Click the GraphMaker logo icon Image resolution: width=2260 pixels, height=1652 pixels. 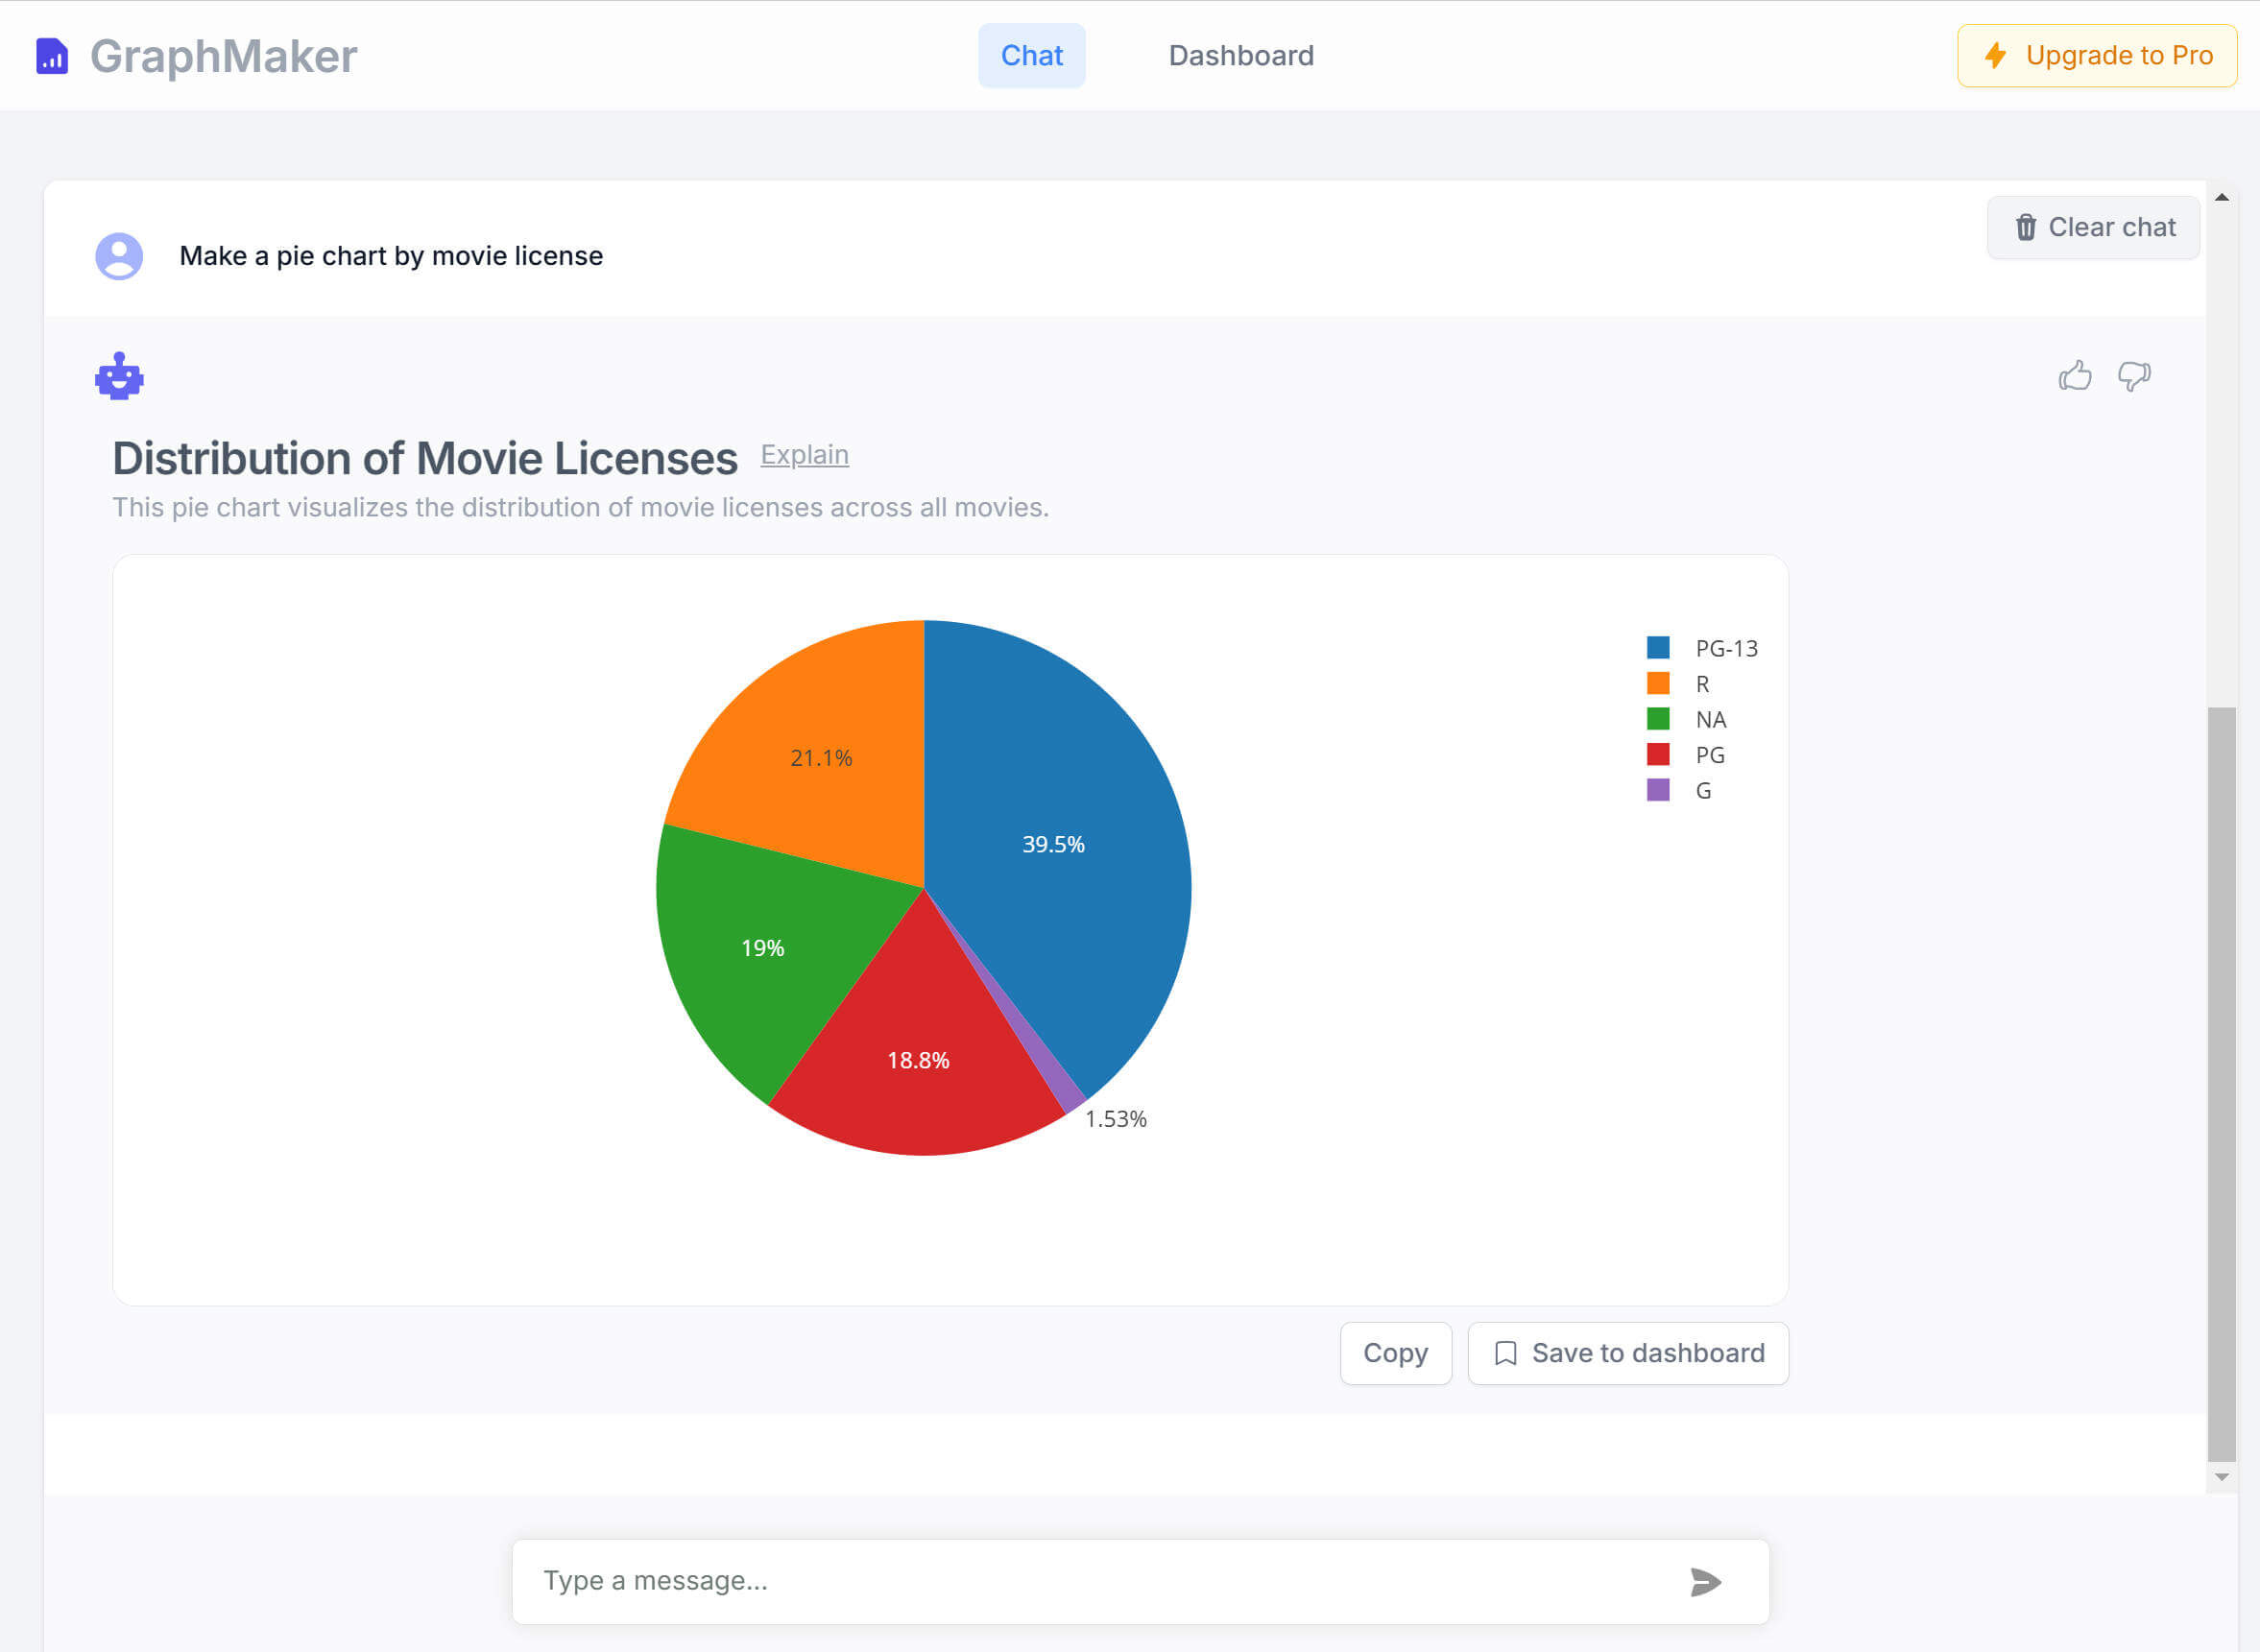coord(51,55)
